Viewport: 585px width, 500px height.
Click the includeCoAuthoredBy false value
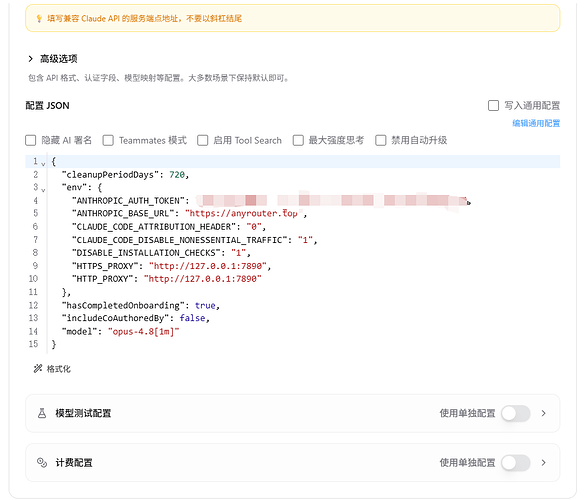coord(193,318)
